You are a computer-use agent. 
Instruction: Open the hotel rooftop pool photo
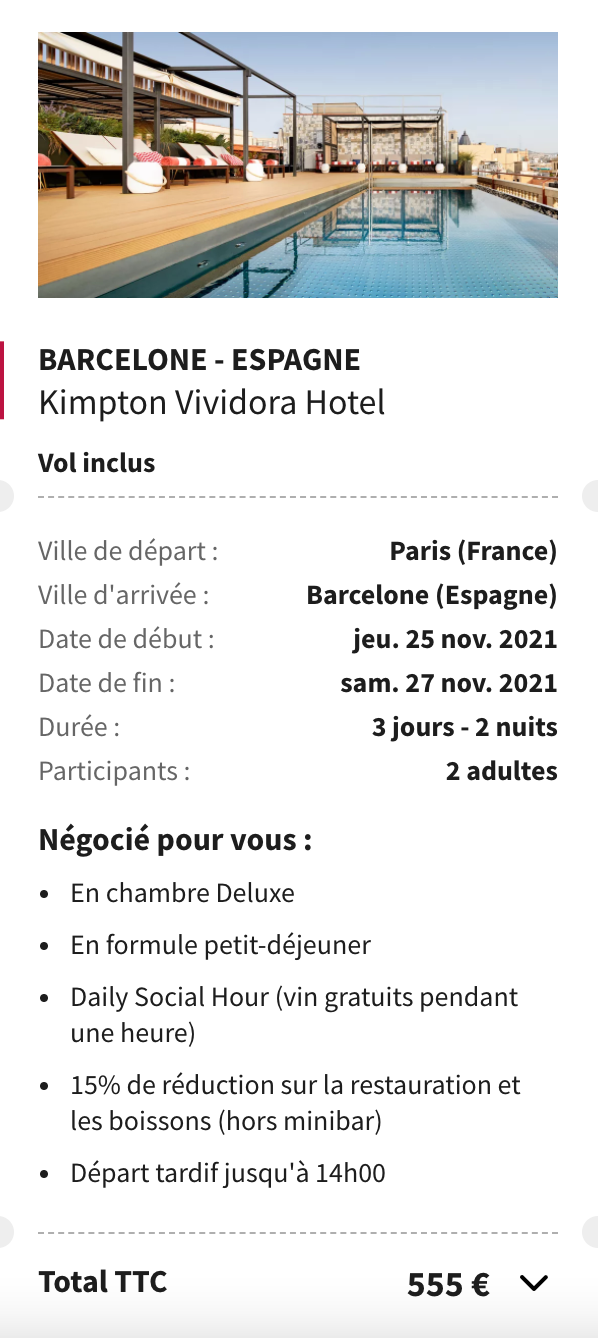[298, 165]
